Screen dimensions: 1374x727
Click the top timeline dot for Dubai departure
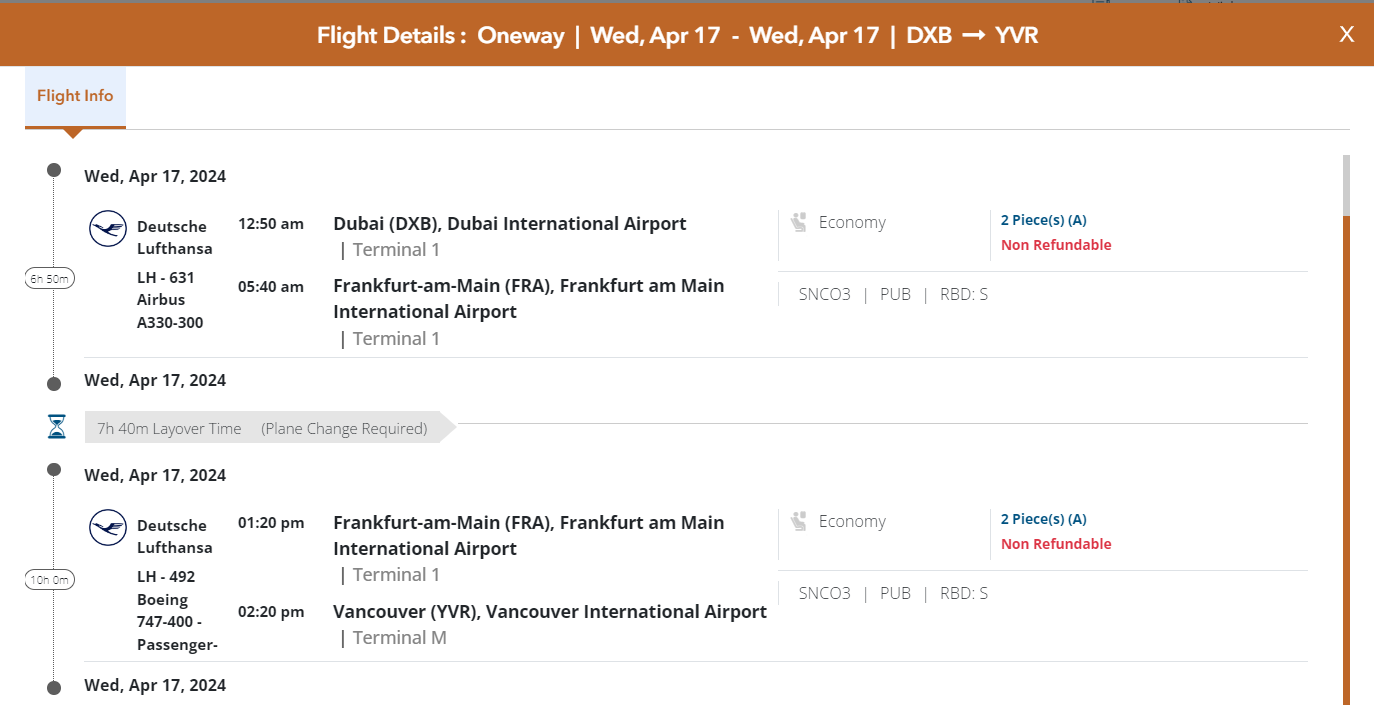(x=54, y=170)
